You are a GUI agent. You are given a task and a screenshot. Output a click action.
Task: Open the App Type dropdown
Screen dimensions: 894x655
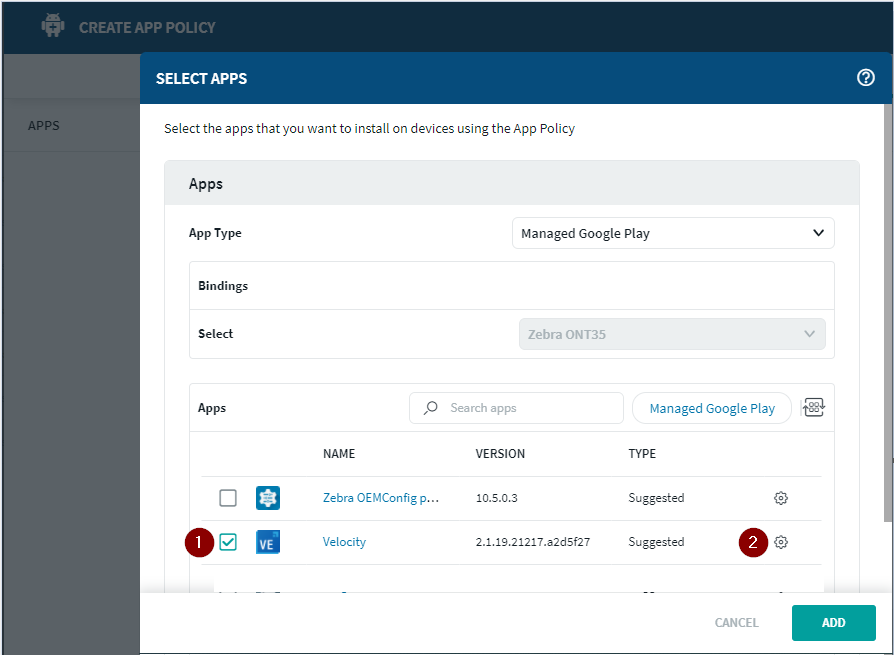click(672, 232)
